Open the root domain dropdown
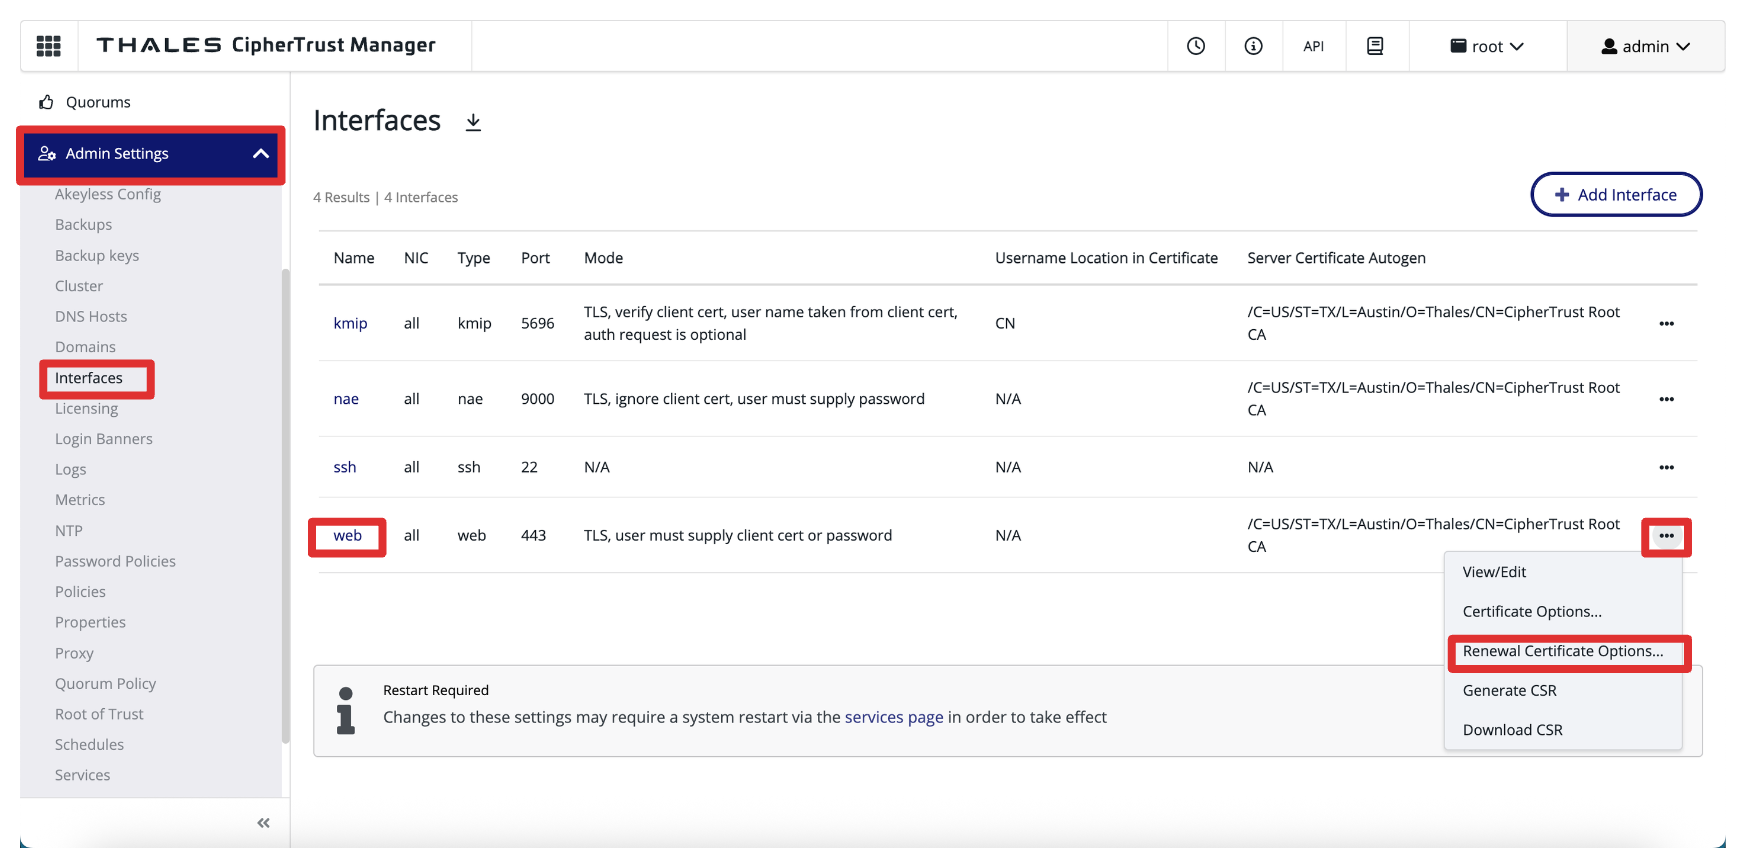Screen dimensions: 1745x868 [x=1487, y=46]
